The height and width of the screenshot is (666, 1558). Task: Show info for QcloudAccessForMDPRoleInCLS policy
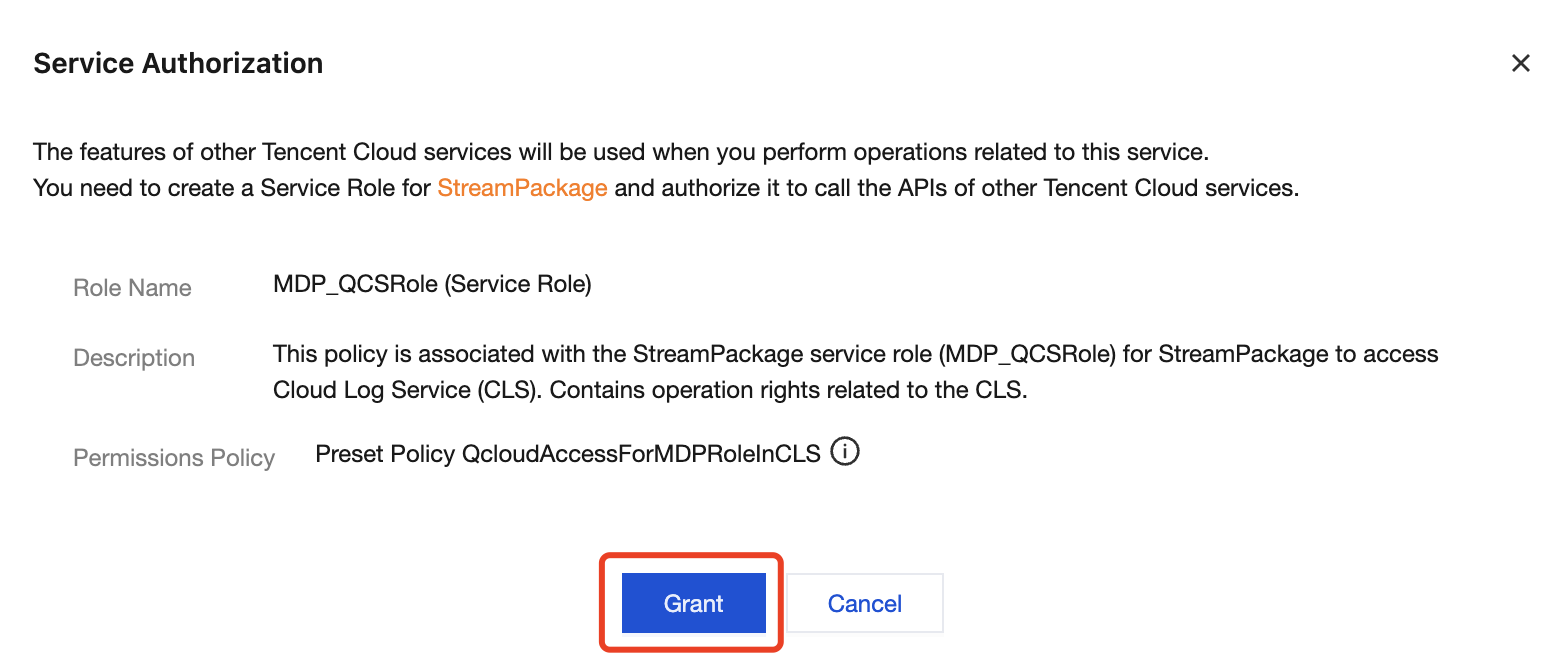(x=846, y=452)
